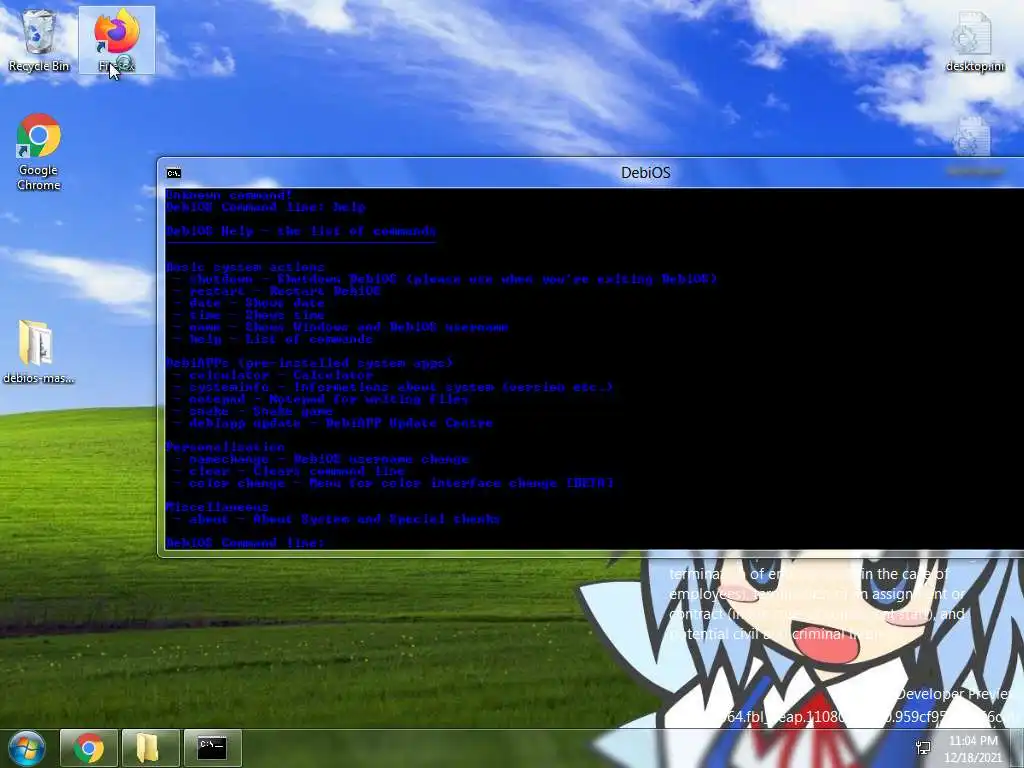
Task: Click 'systeminfo - Informations about system' line
Action: [x=393, y=387]
